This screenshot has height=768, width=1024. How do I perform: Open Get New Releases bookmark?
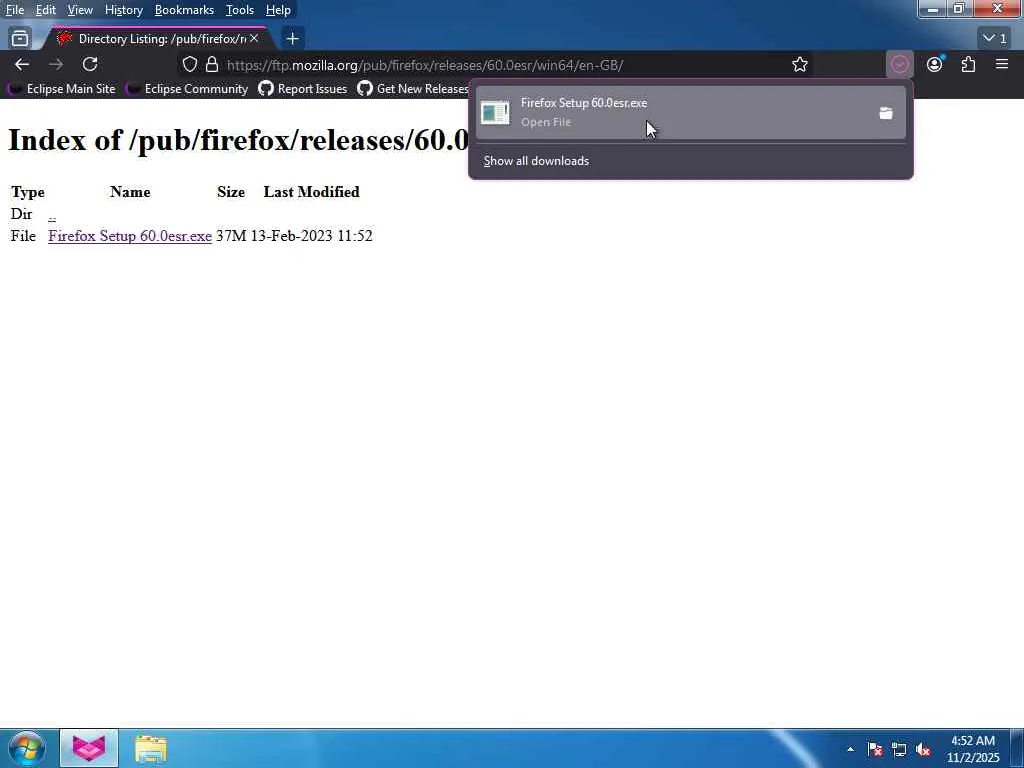(x=413, y=89)
